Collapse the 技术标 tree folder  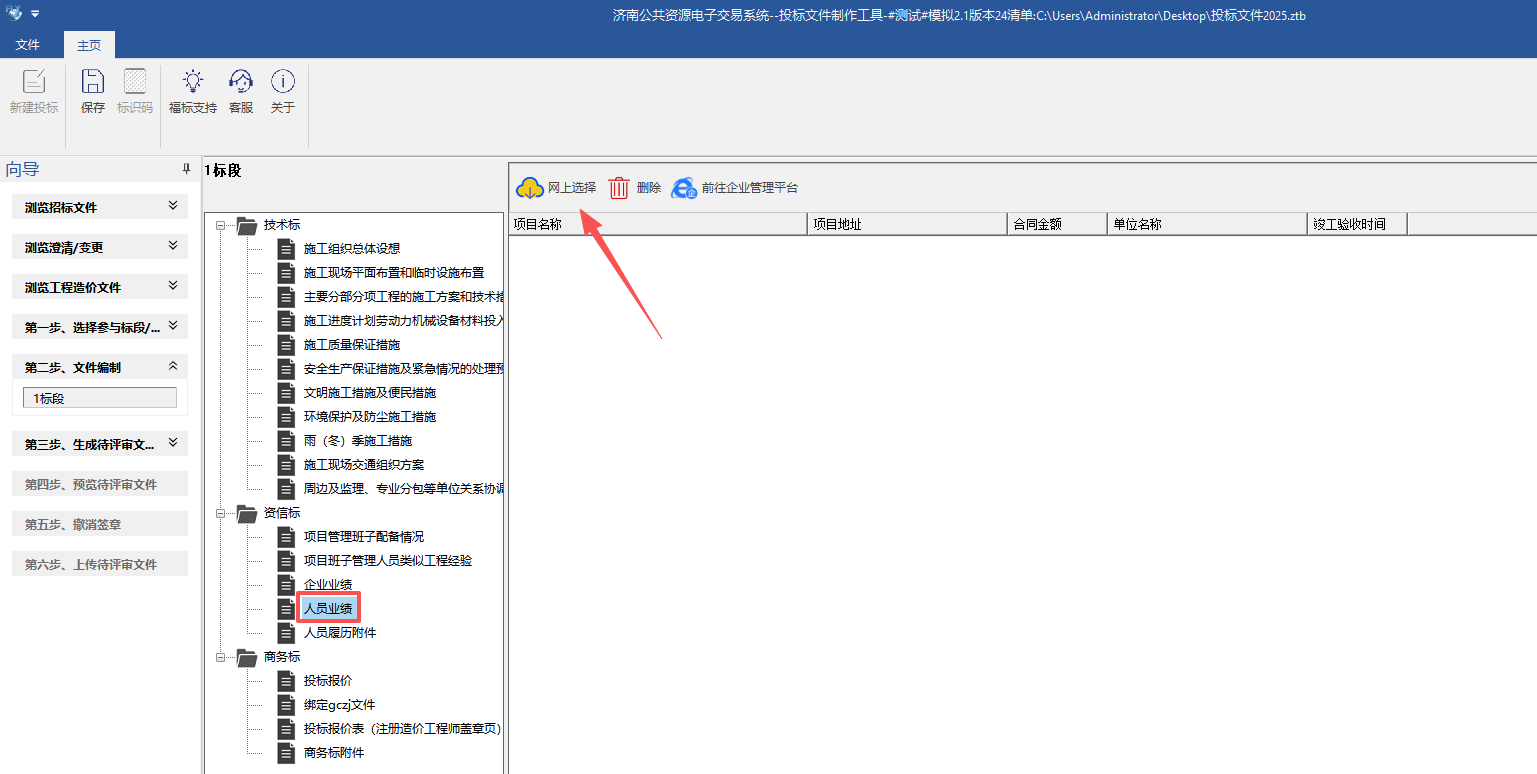click(220, 225)
